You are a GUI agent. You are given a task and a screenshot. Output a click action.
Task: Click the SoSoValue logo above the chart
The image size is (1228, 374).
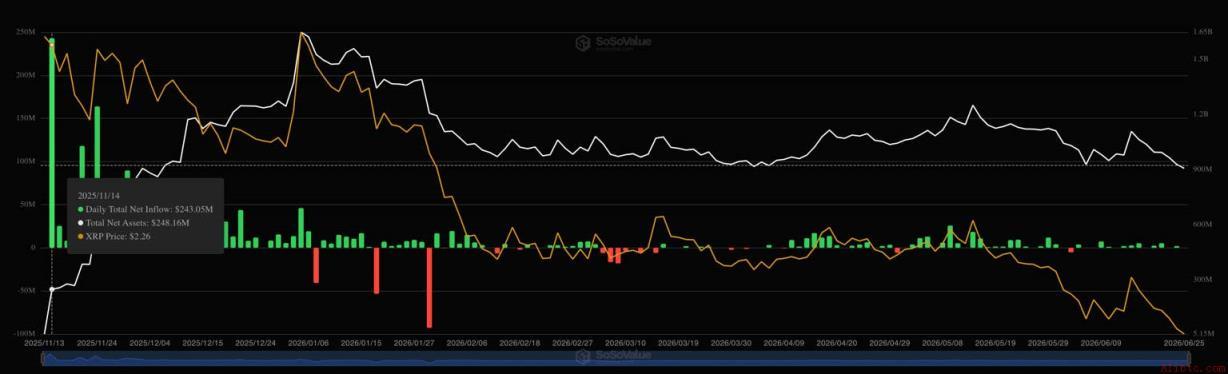613,43
